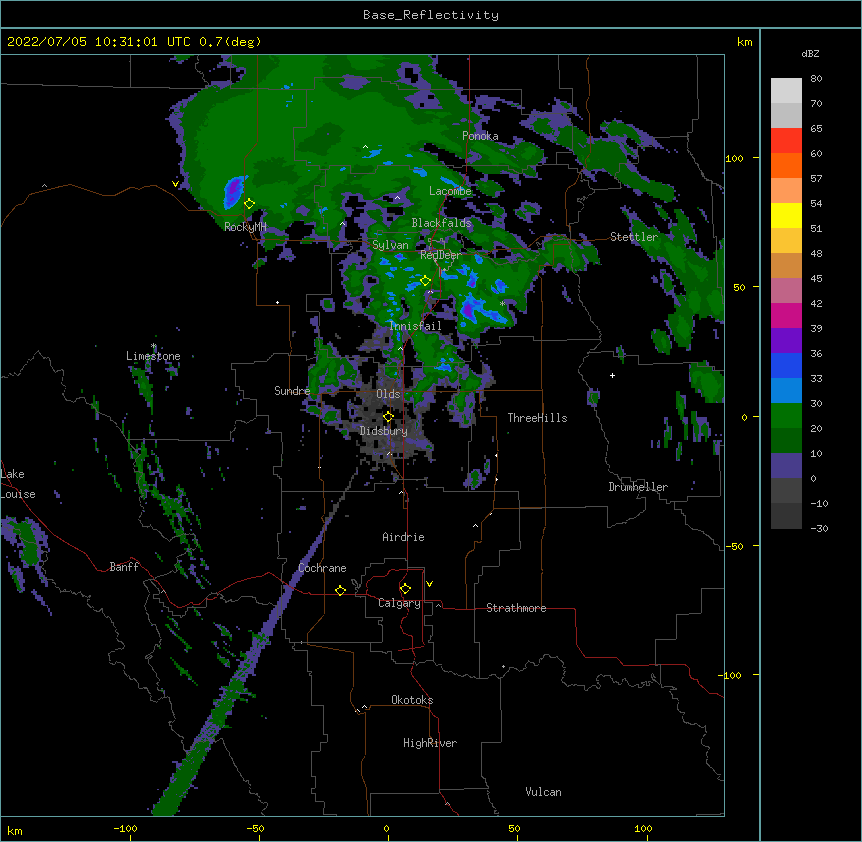
Task: Click the Banff label
Action: click(x=124, y=567)
